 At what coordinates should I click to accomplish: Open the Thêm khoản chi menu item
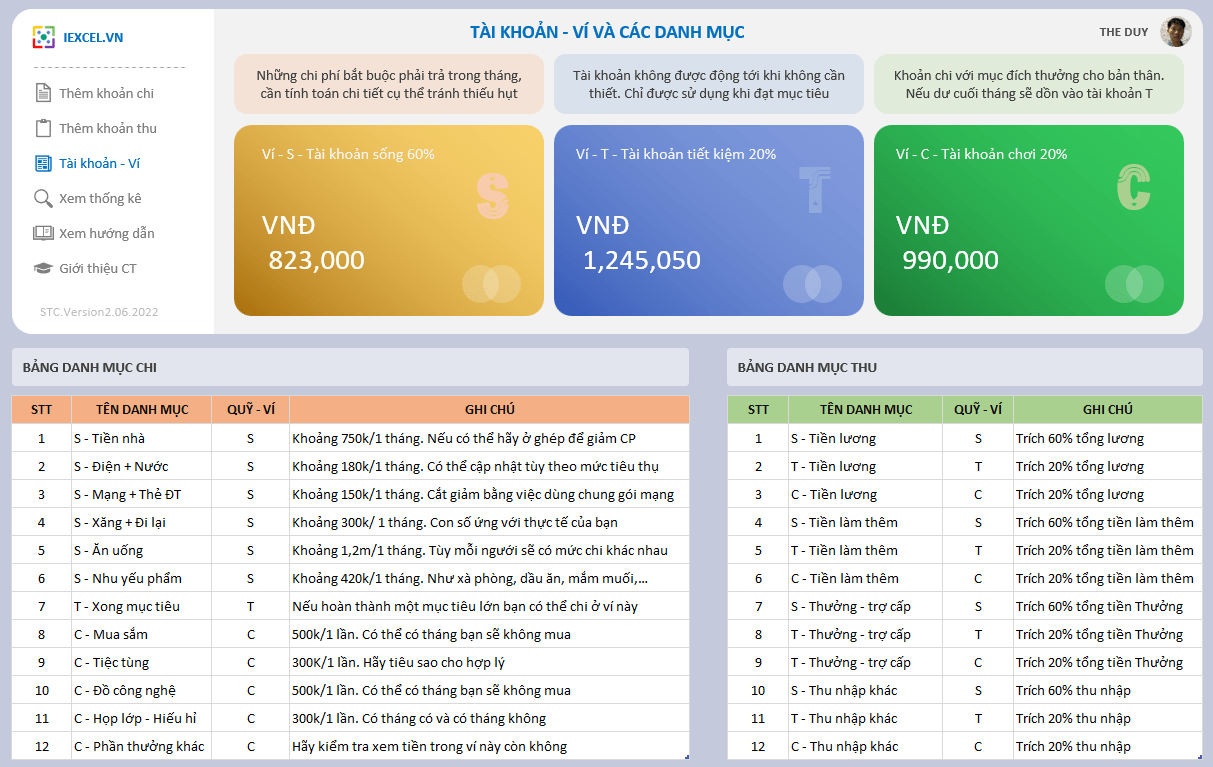(106, 93)
